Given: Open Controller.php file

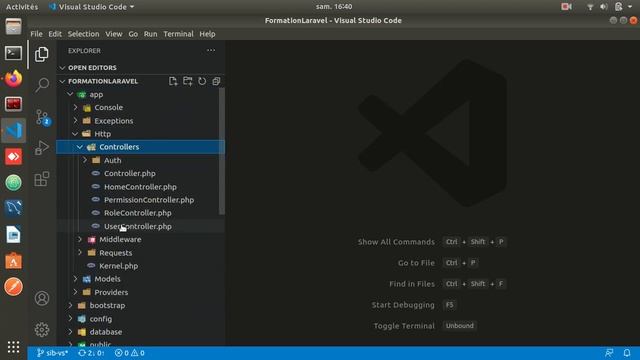Looking at the screenshot, I should pyautogui.click(x=140, y=173).
